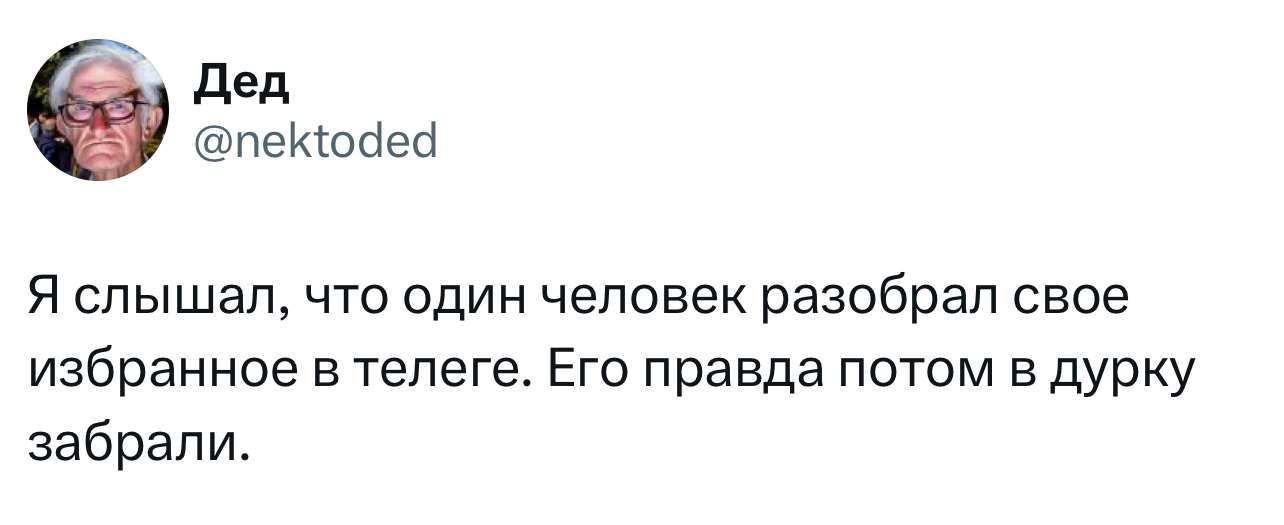Open the profile avatar of Дед
The height and width of the screenshot is (525, 1284).
pos(98,110)
